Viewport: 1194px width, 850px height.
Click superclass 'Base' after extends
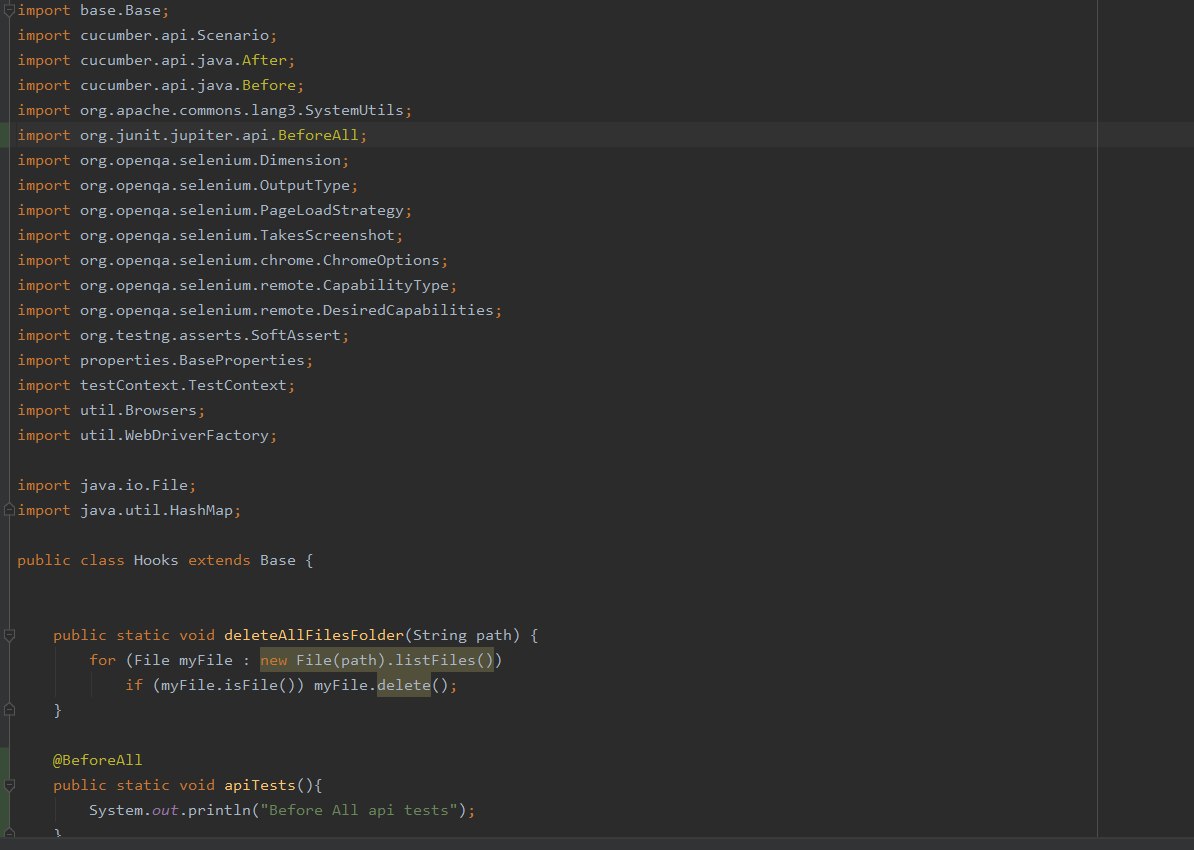pos(278,560)
